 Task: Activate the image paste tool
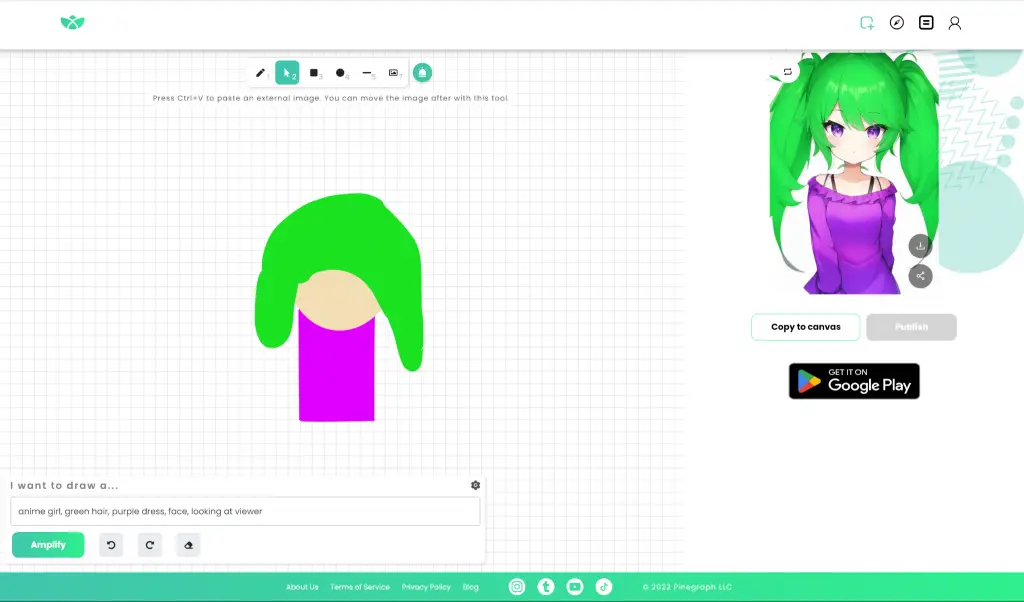point(394,72)
